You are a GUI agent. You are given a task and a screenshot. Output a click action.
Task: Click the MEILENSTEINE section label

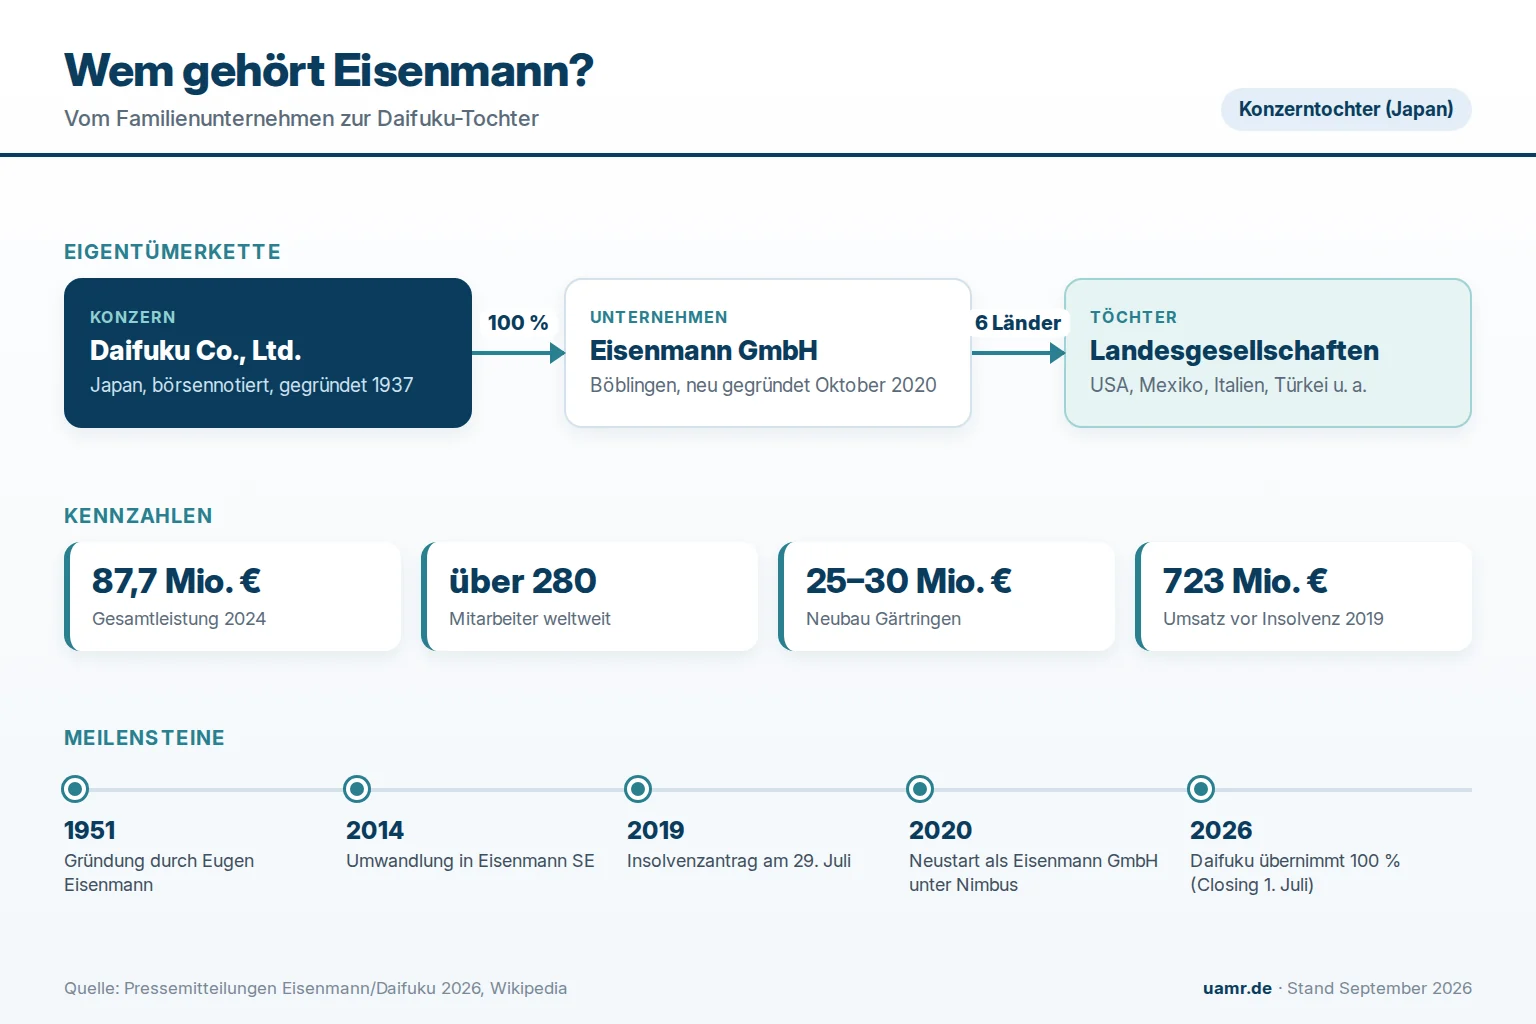(144, 738)
